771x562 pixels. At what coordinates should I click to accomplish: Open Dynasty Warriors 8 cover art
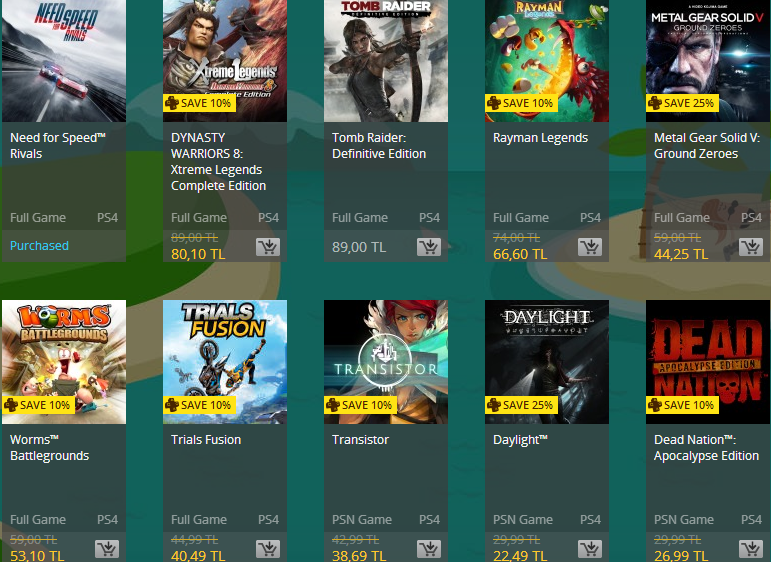coord(225,61)
